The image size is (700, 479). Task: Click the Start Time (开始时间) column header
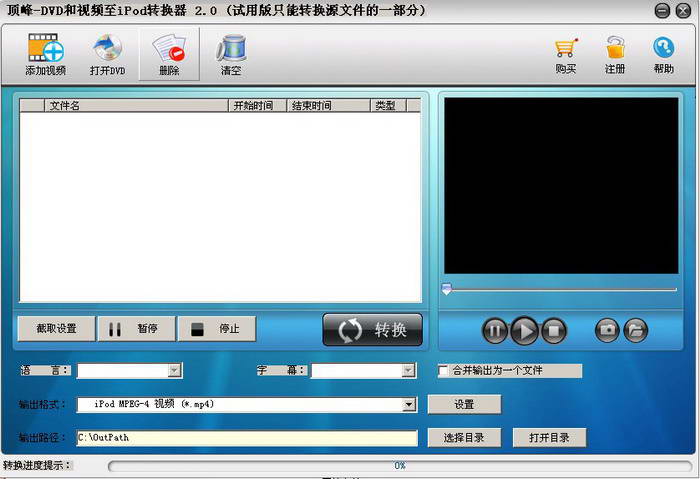(x=258, y=105)
